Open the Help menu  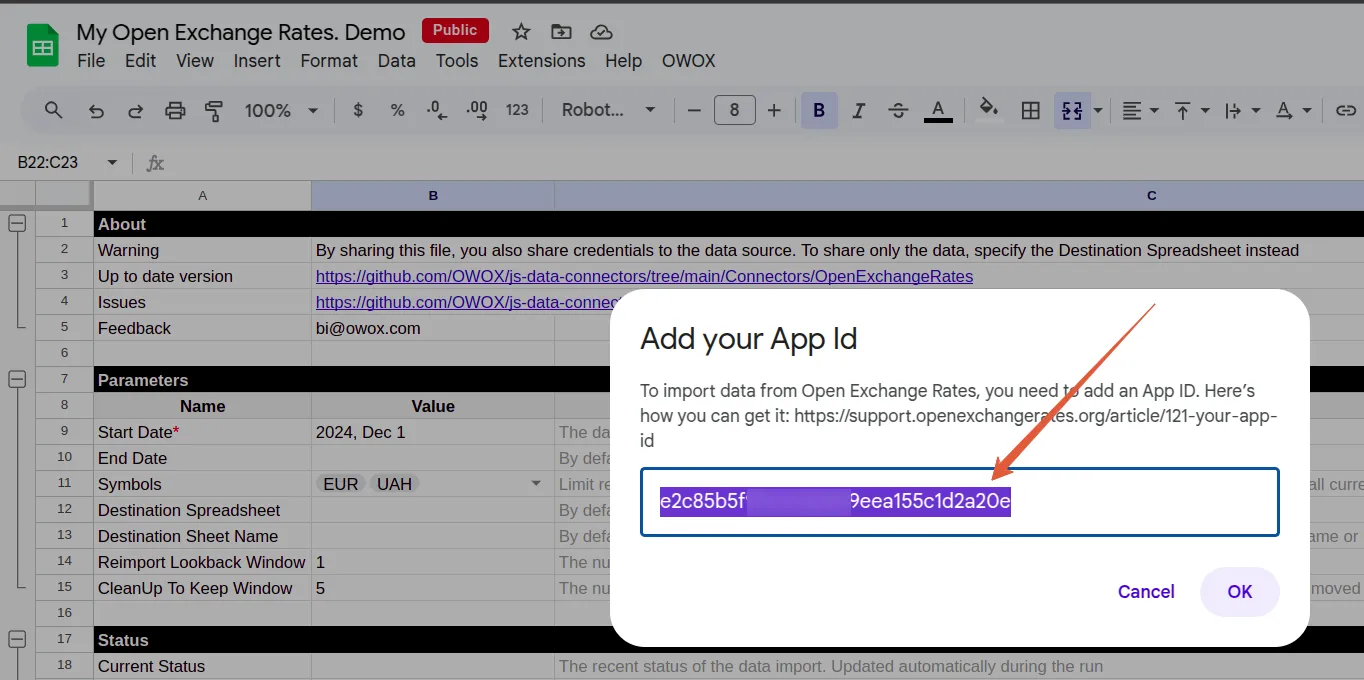tap(623, 60)
